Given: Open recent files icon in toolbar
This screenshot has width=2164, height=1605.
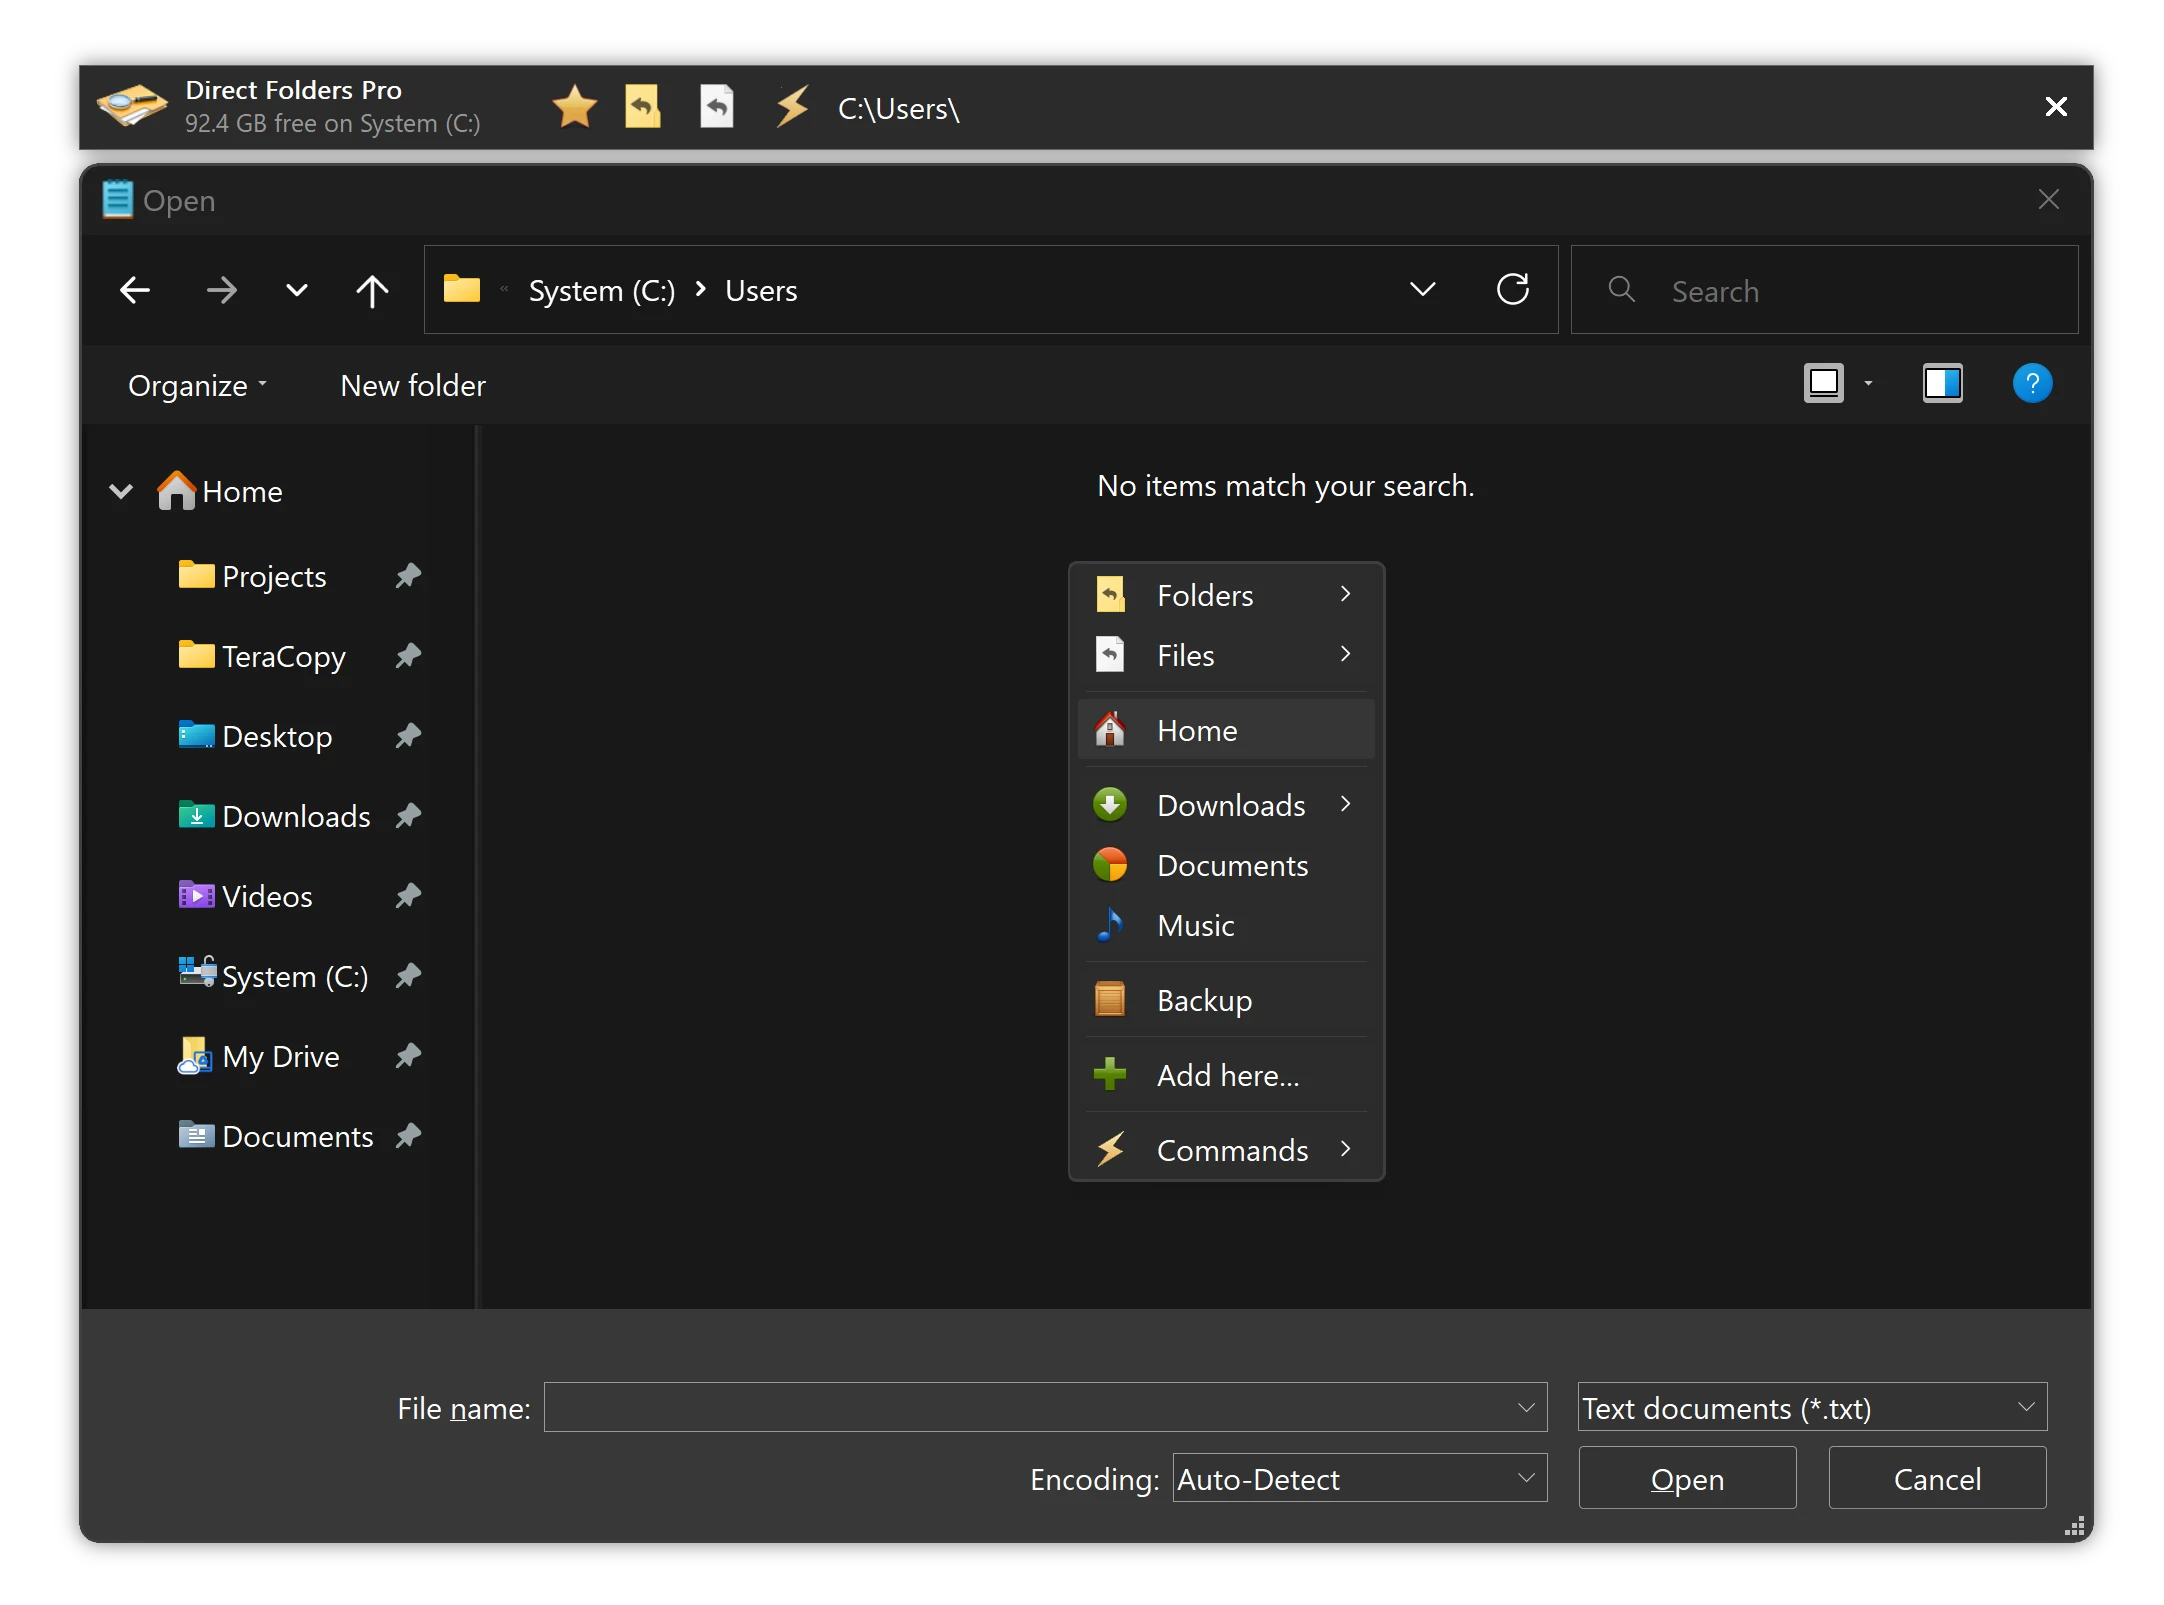Looking at the screenshot, I should point(716,107).
